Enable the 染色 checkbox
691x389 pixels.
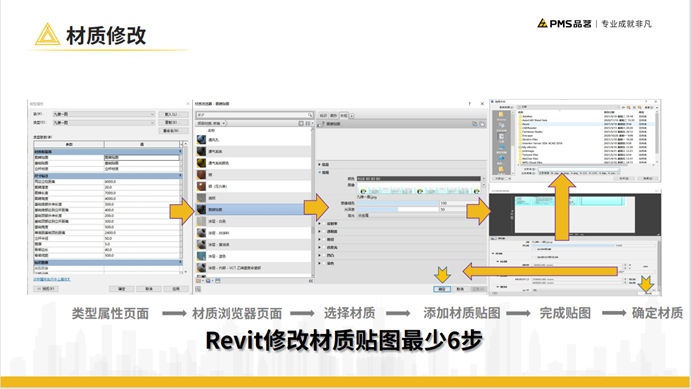pos(324,263)
